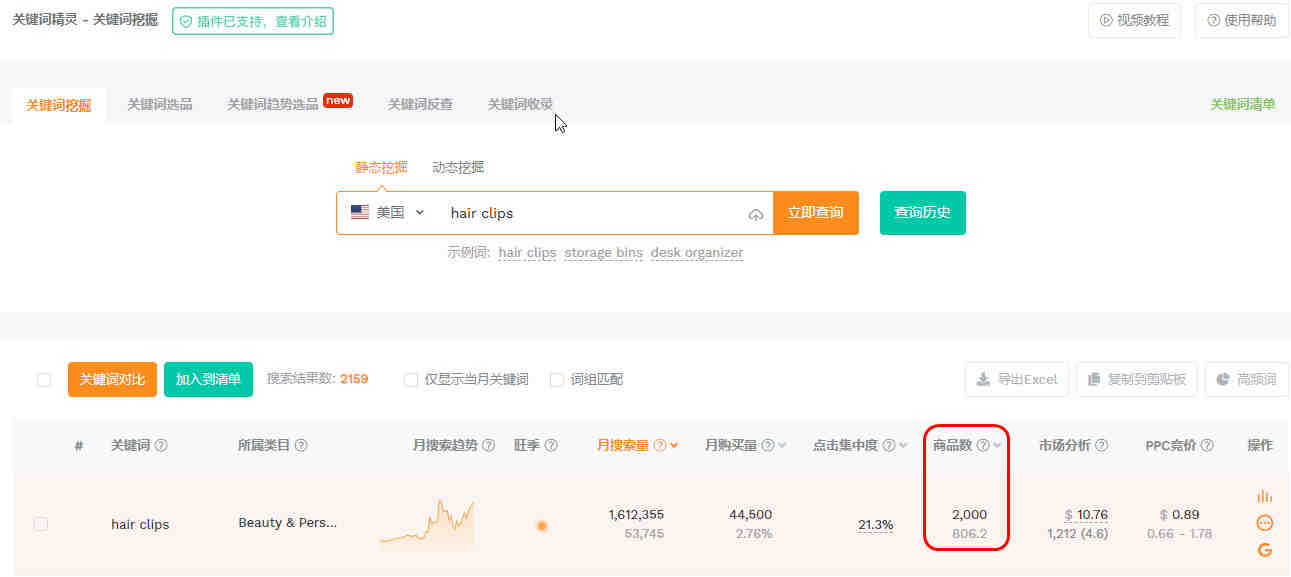Click help icon next to 关键词 header
Image resolution: width=1291 pixels, height=577 pixels.
161,446
